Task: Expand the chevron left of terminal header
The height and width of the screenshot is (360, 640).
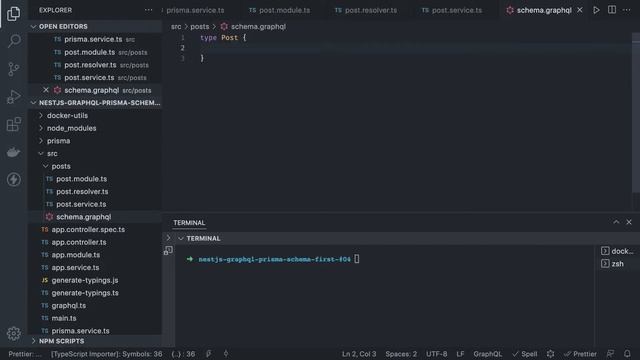Action: pos(168,238)
